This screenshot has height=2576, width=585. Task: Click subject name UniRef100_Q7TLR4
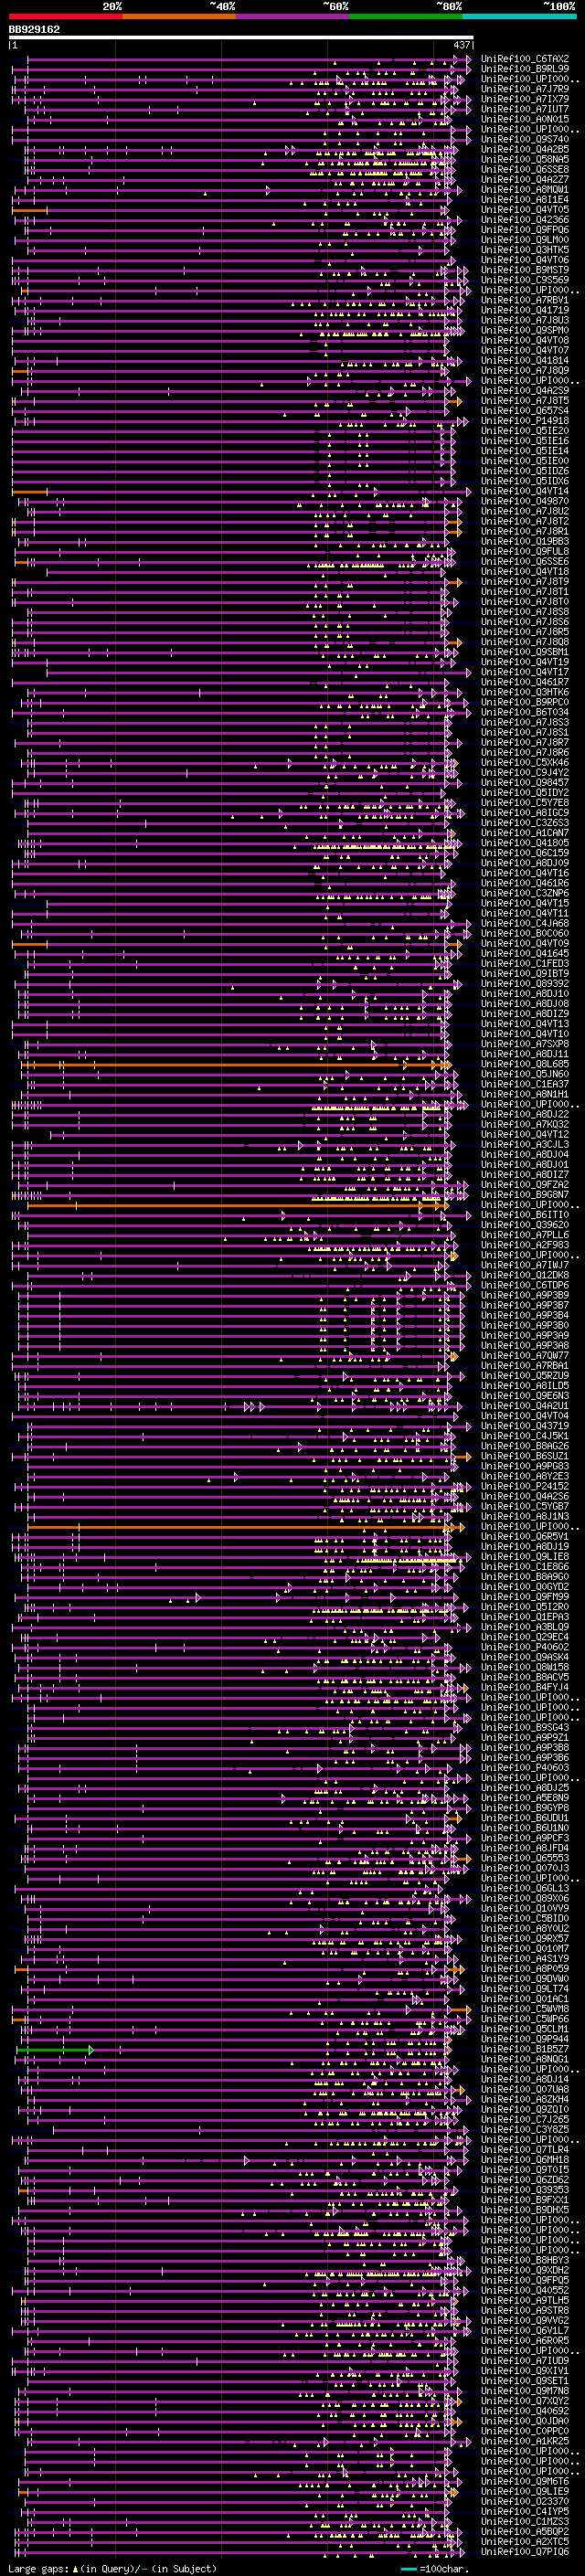[x=525, y=2150]
